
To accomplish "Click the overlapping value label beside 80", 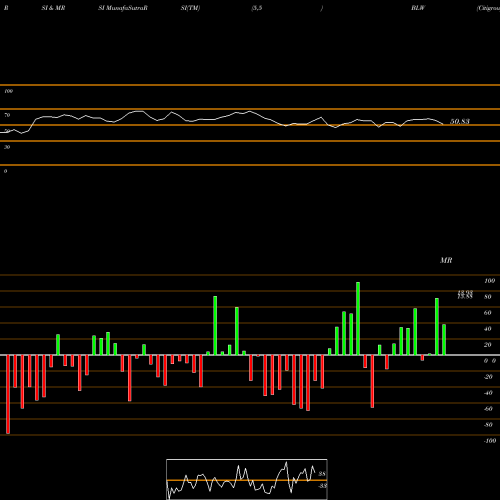I will [465, 295].
